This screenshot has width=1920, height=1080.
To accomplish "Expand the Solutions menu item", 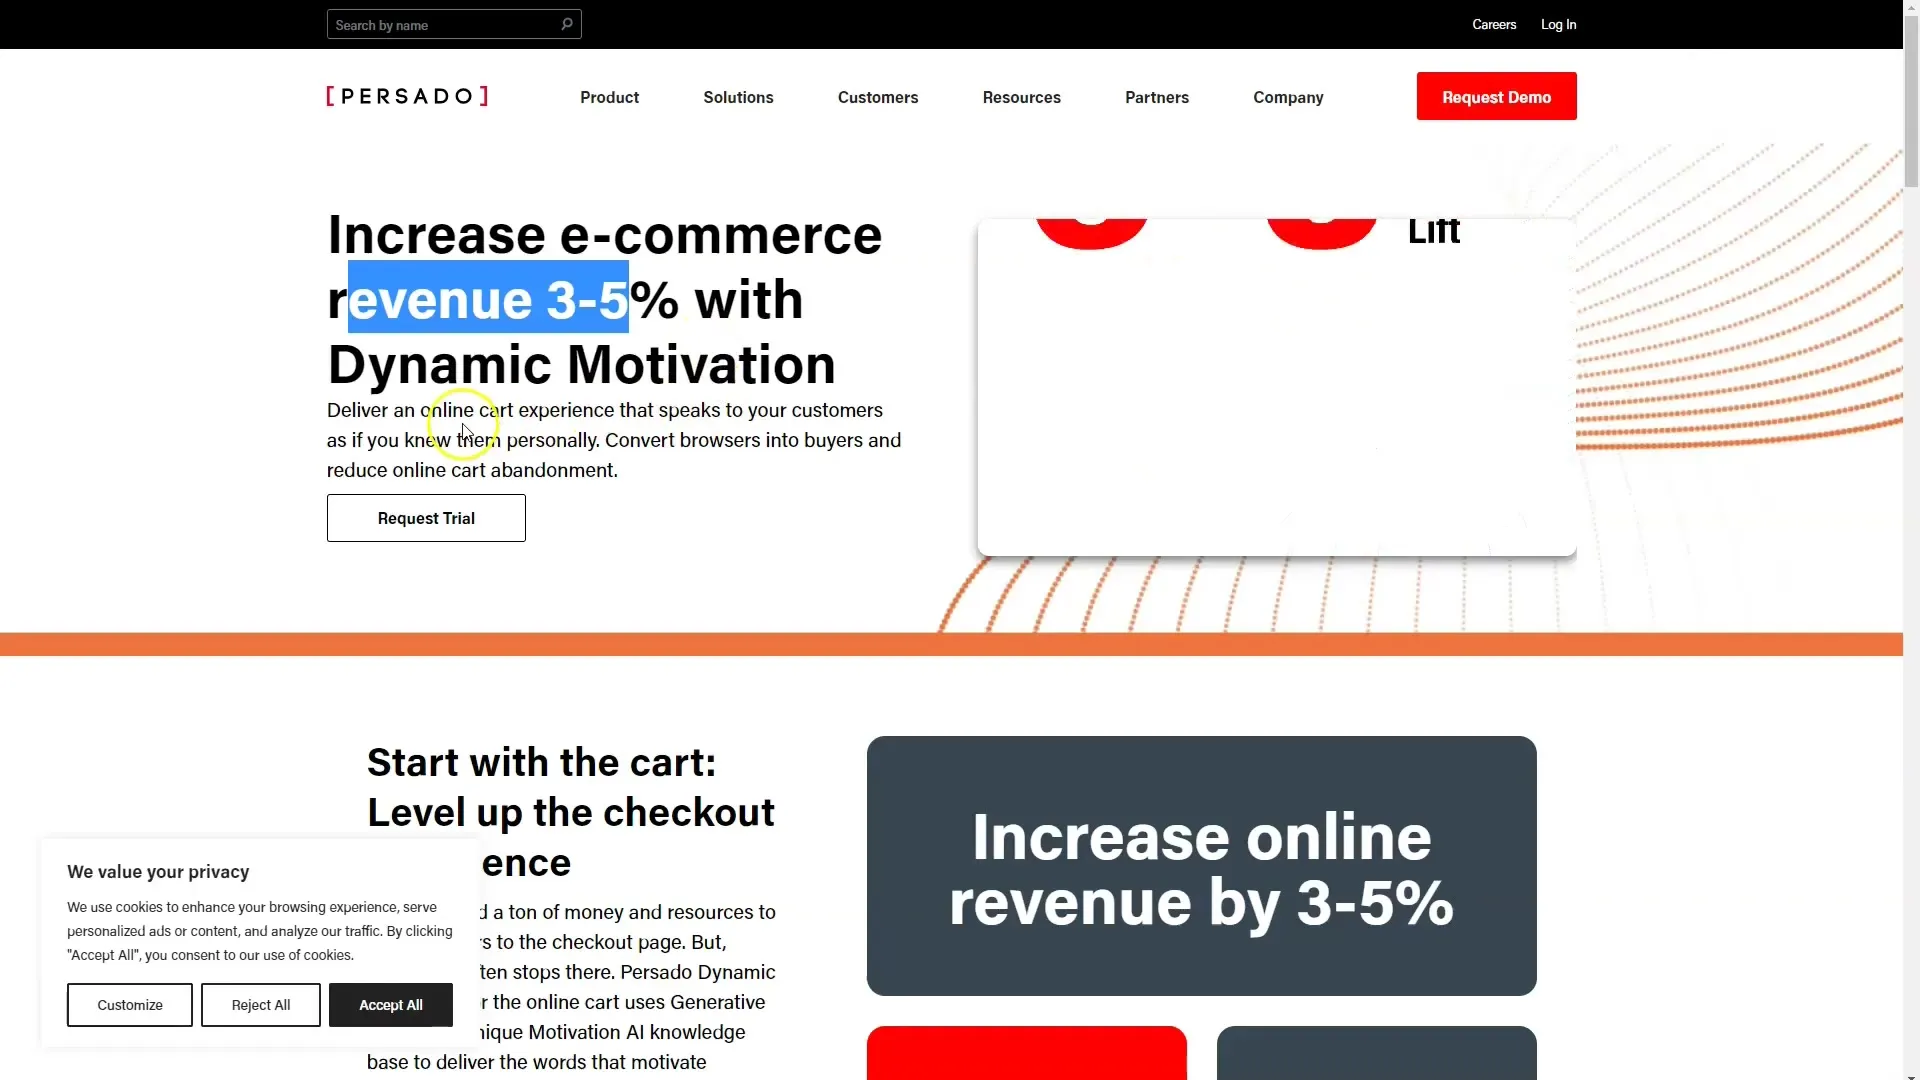I will [x=738, y=96].
